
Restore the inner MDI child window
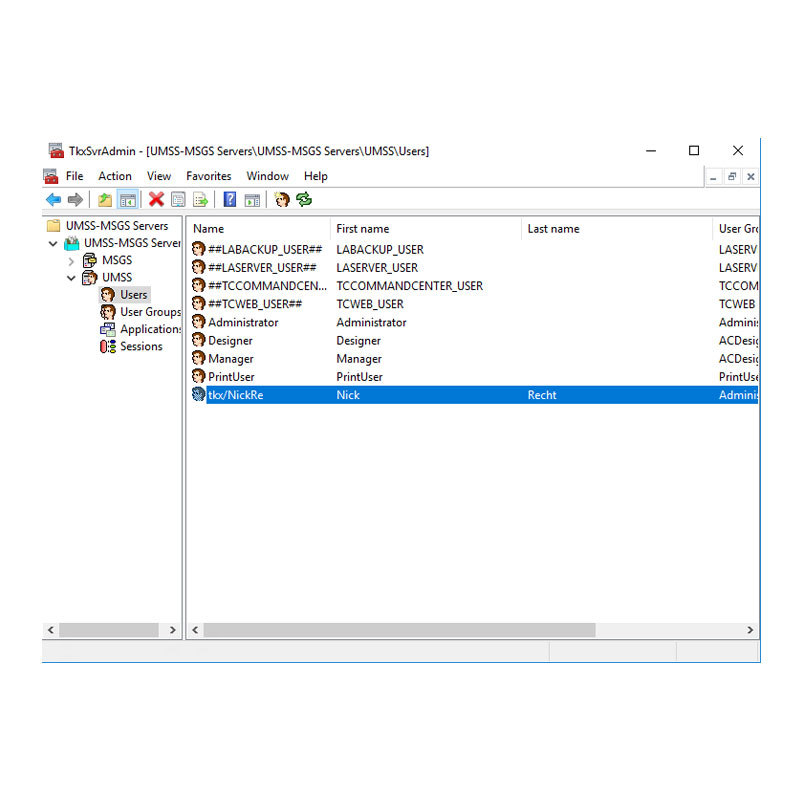(732, 177)
